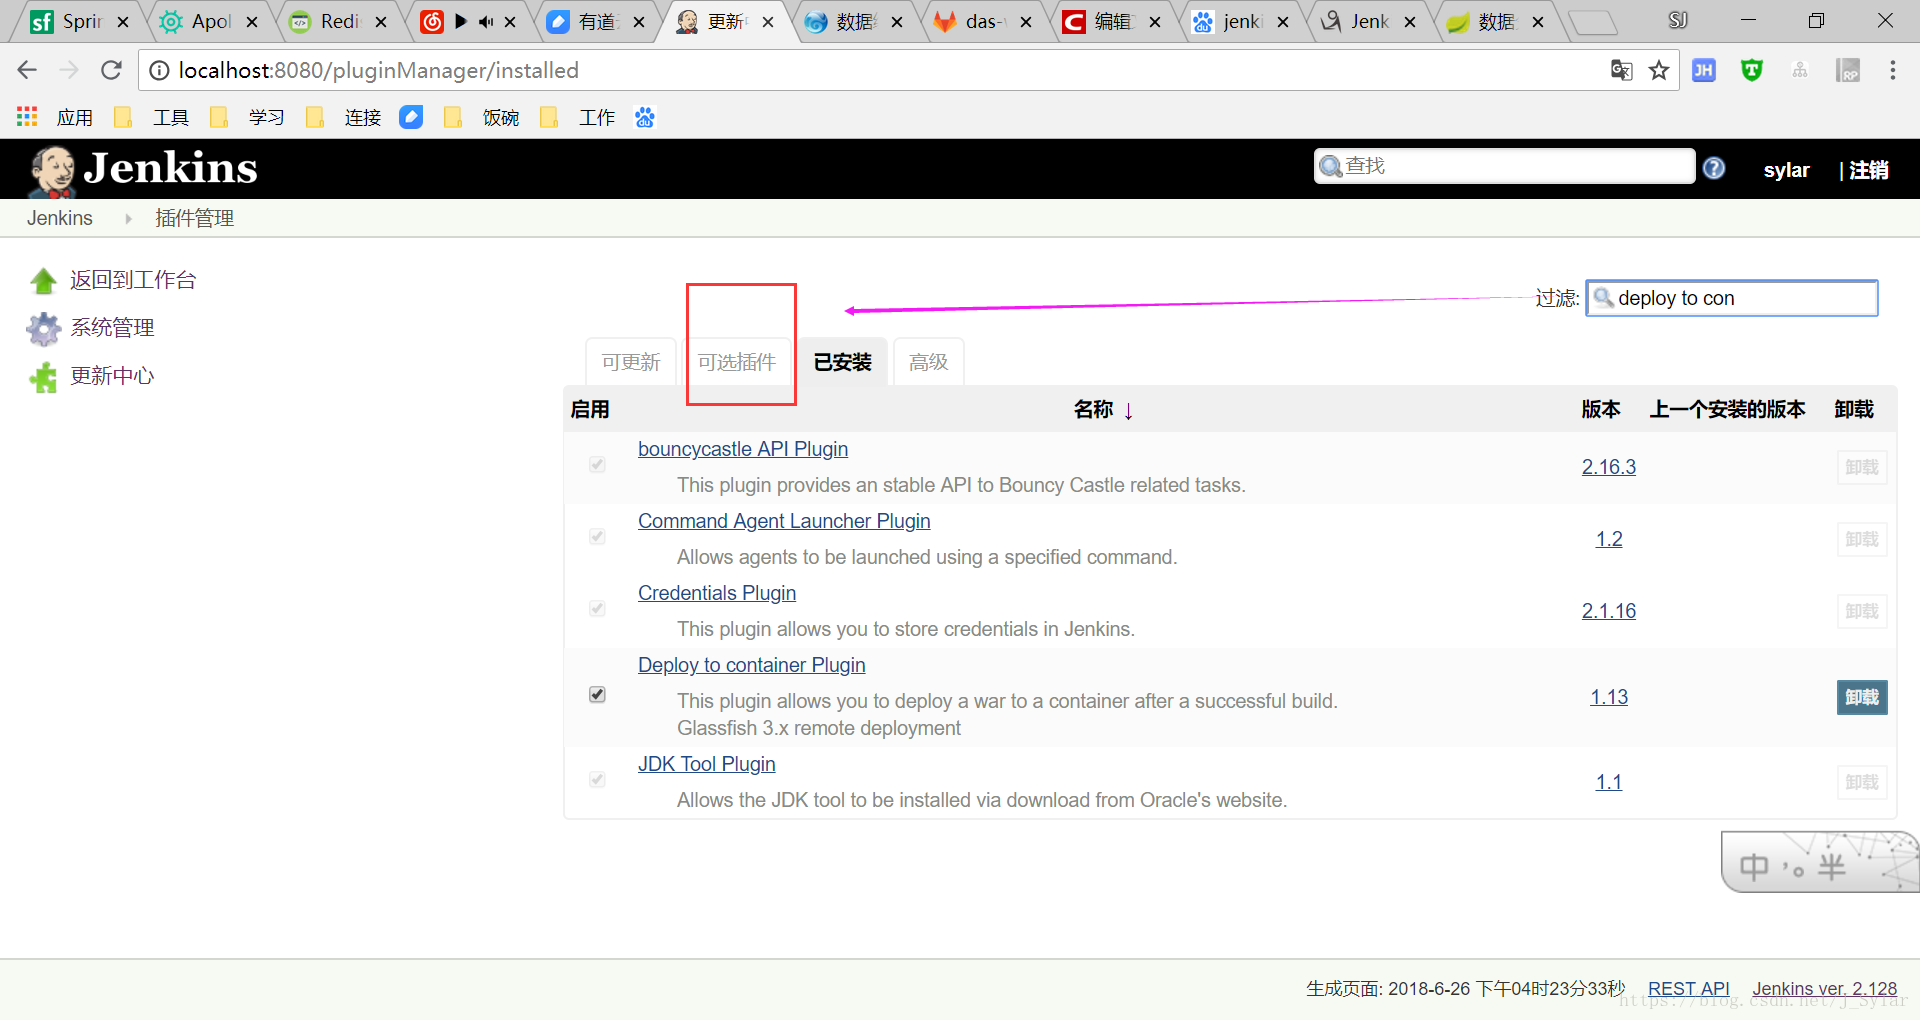The image size is (1920, 1020).
Task: Reload the page with refresh icon
Action: point(111,70)
